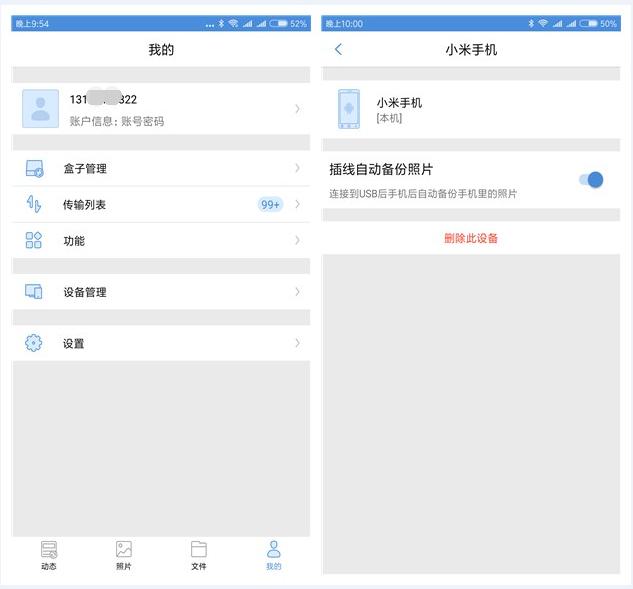Tap 52% battery percentage
The height and width of the screenshot is (589, 633).
(298, 24)
